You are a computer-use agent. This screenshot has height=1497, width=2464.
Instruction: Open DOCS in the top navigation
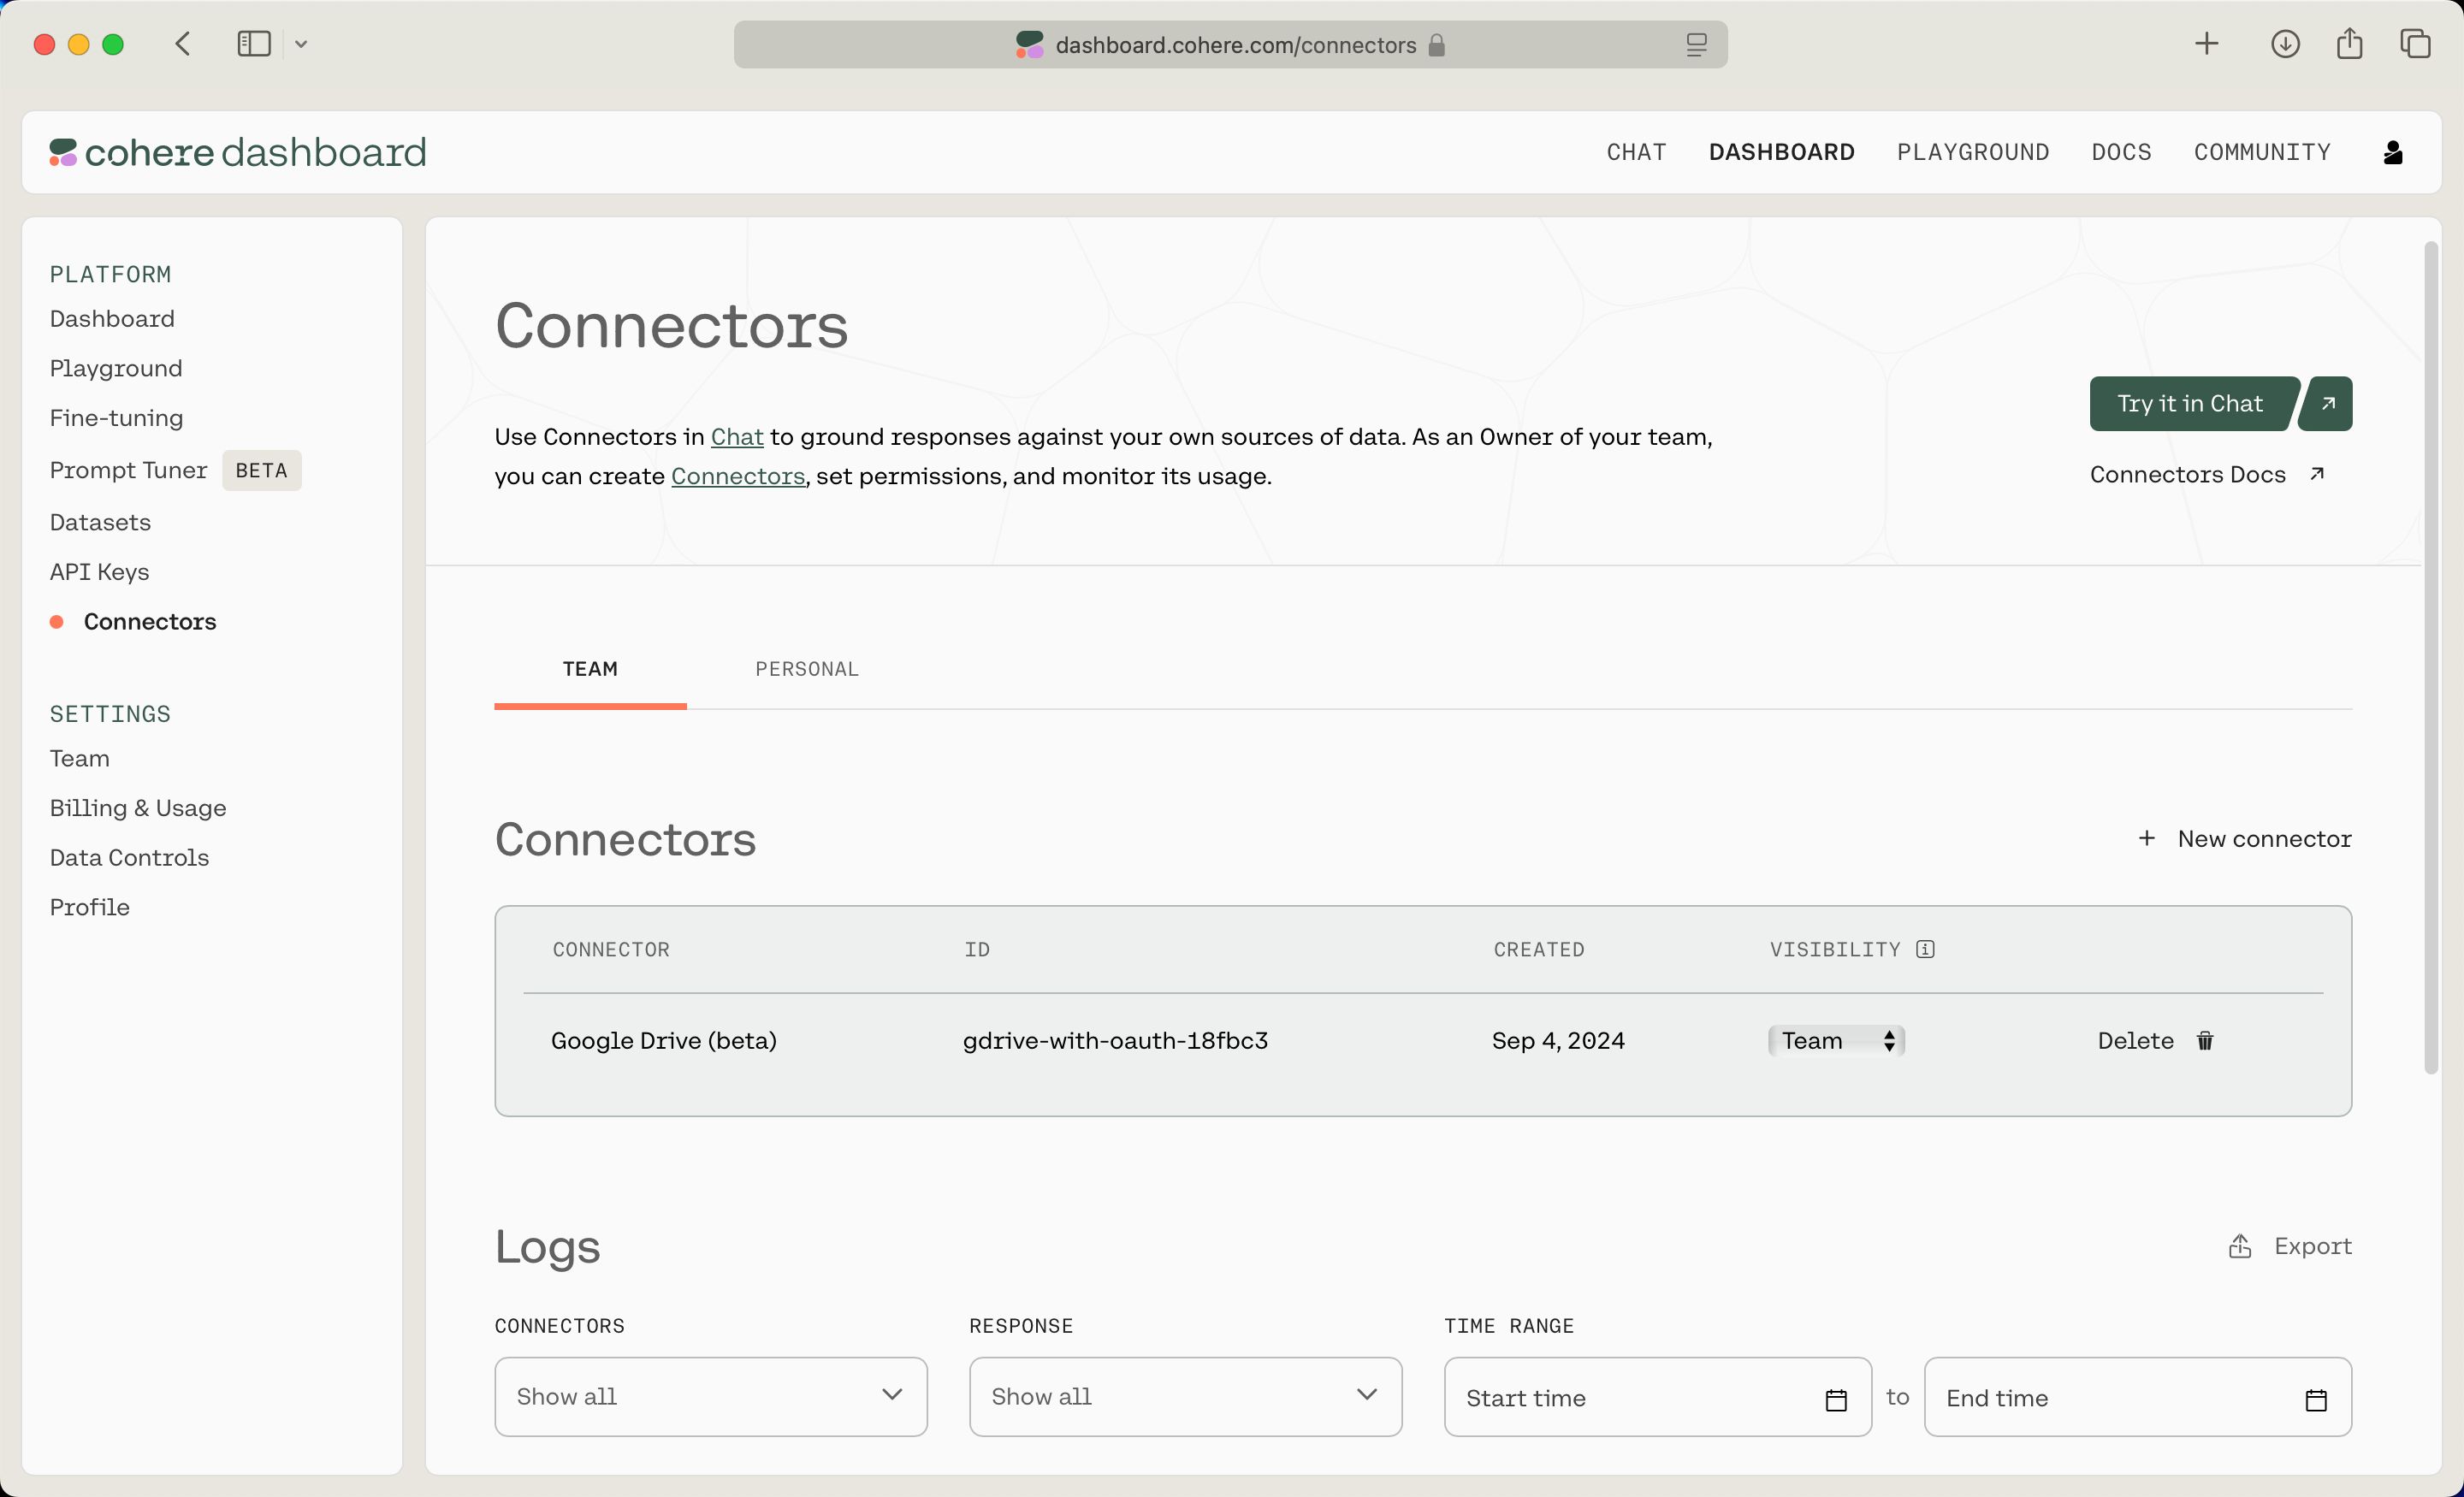point(2121,152)
